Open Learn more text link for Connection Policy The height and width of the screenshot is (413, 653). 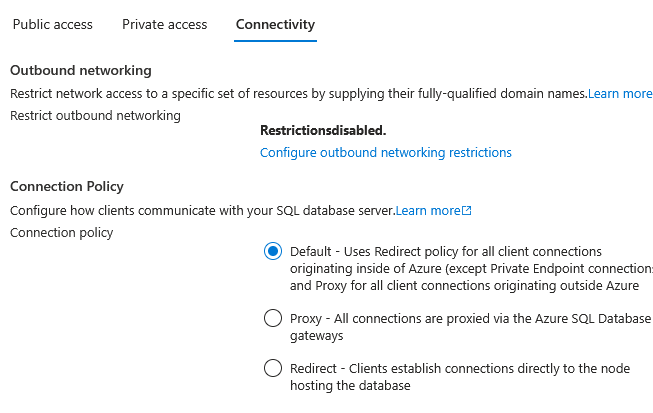427,211
